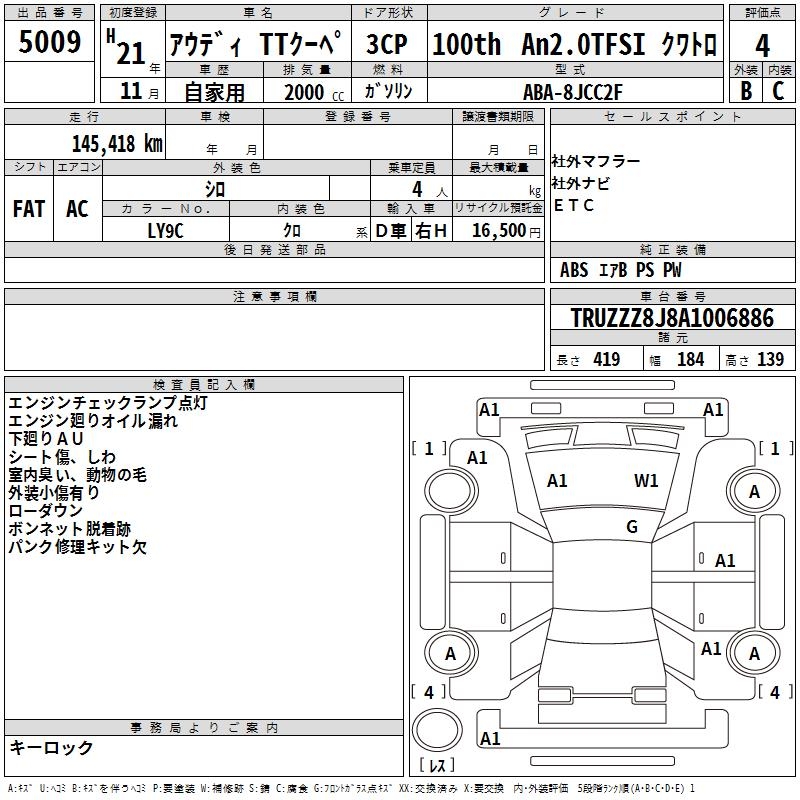Image resolution: width=800 pixels, height=800 pixels.
Task: Click the length value 419
Action: coord(606,359)
